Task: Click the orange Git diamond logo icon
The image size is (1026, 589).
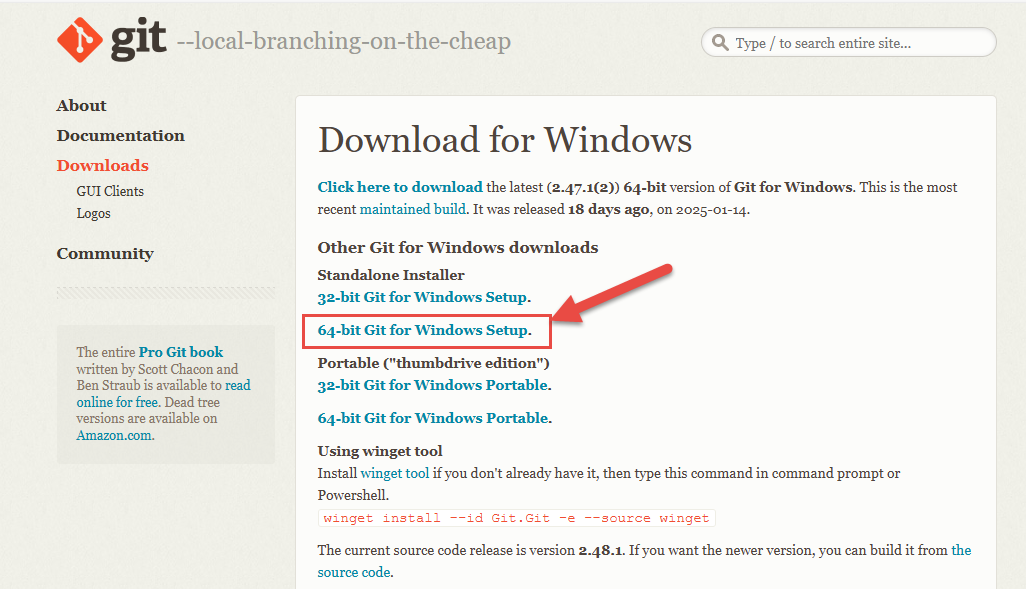Action: click(x=80, y=39)
